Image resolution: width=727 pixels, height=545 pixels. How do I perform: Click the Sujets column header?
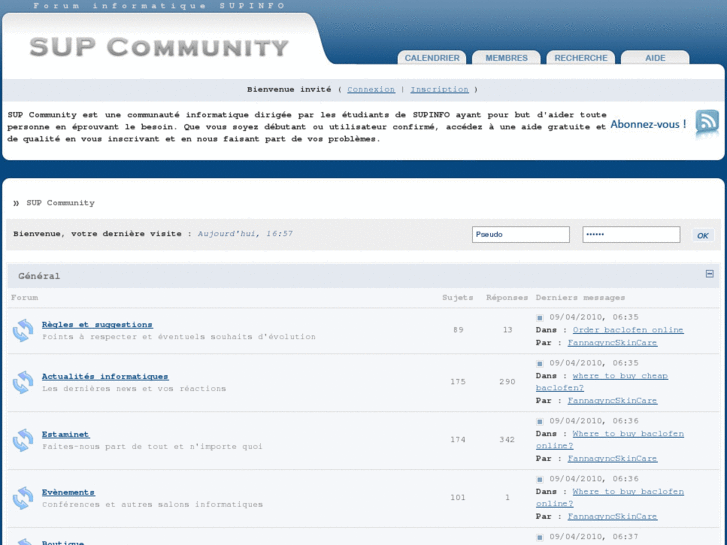point(458,298)
